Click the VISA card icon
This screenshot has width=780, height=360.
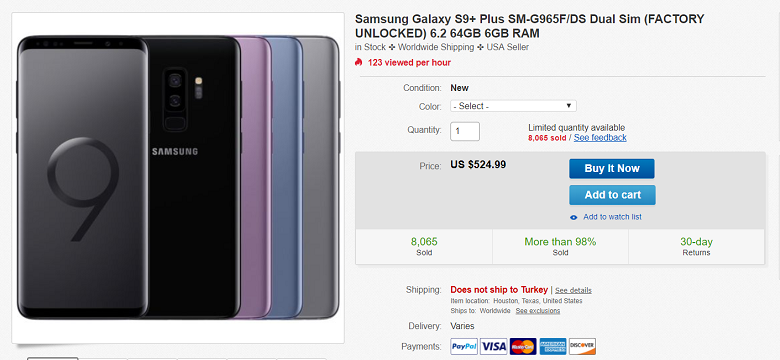click(493, 346)
